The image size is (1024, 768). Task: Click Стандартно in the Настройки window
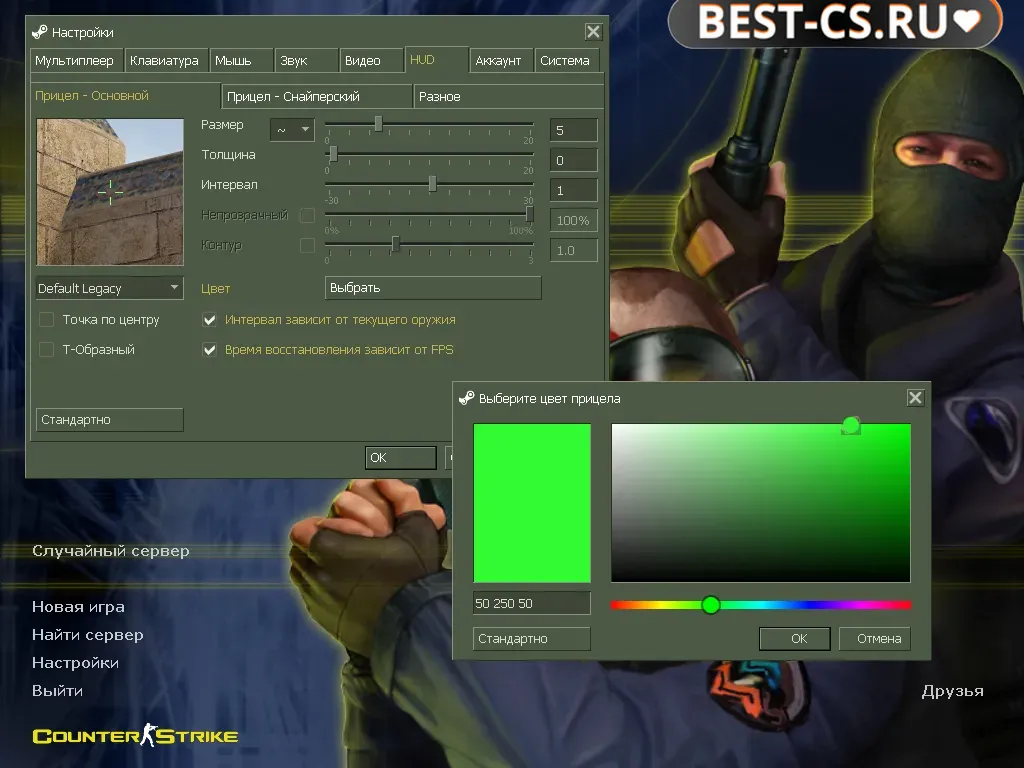click(x=110, y=419)
